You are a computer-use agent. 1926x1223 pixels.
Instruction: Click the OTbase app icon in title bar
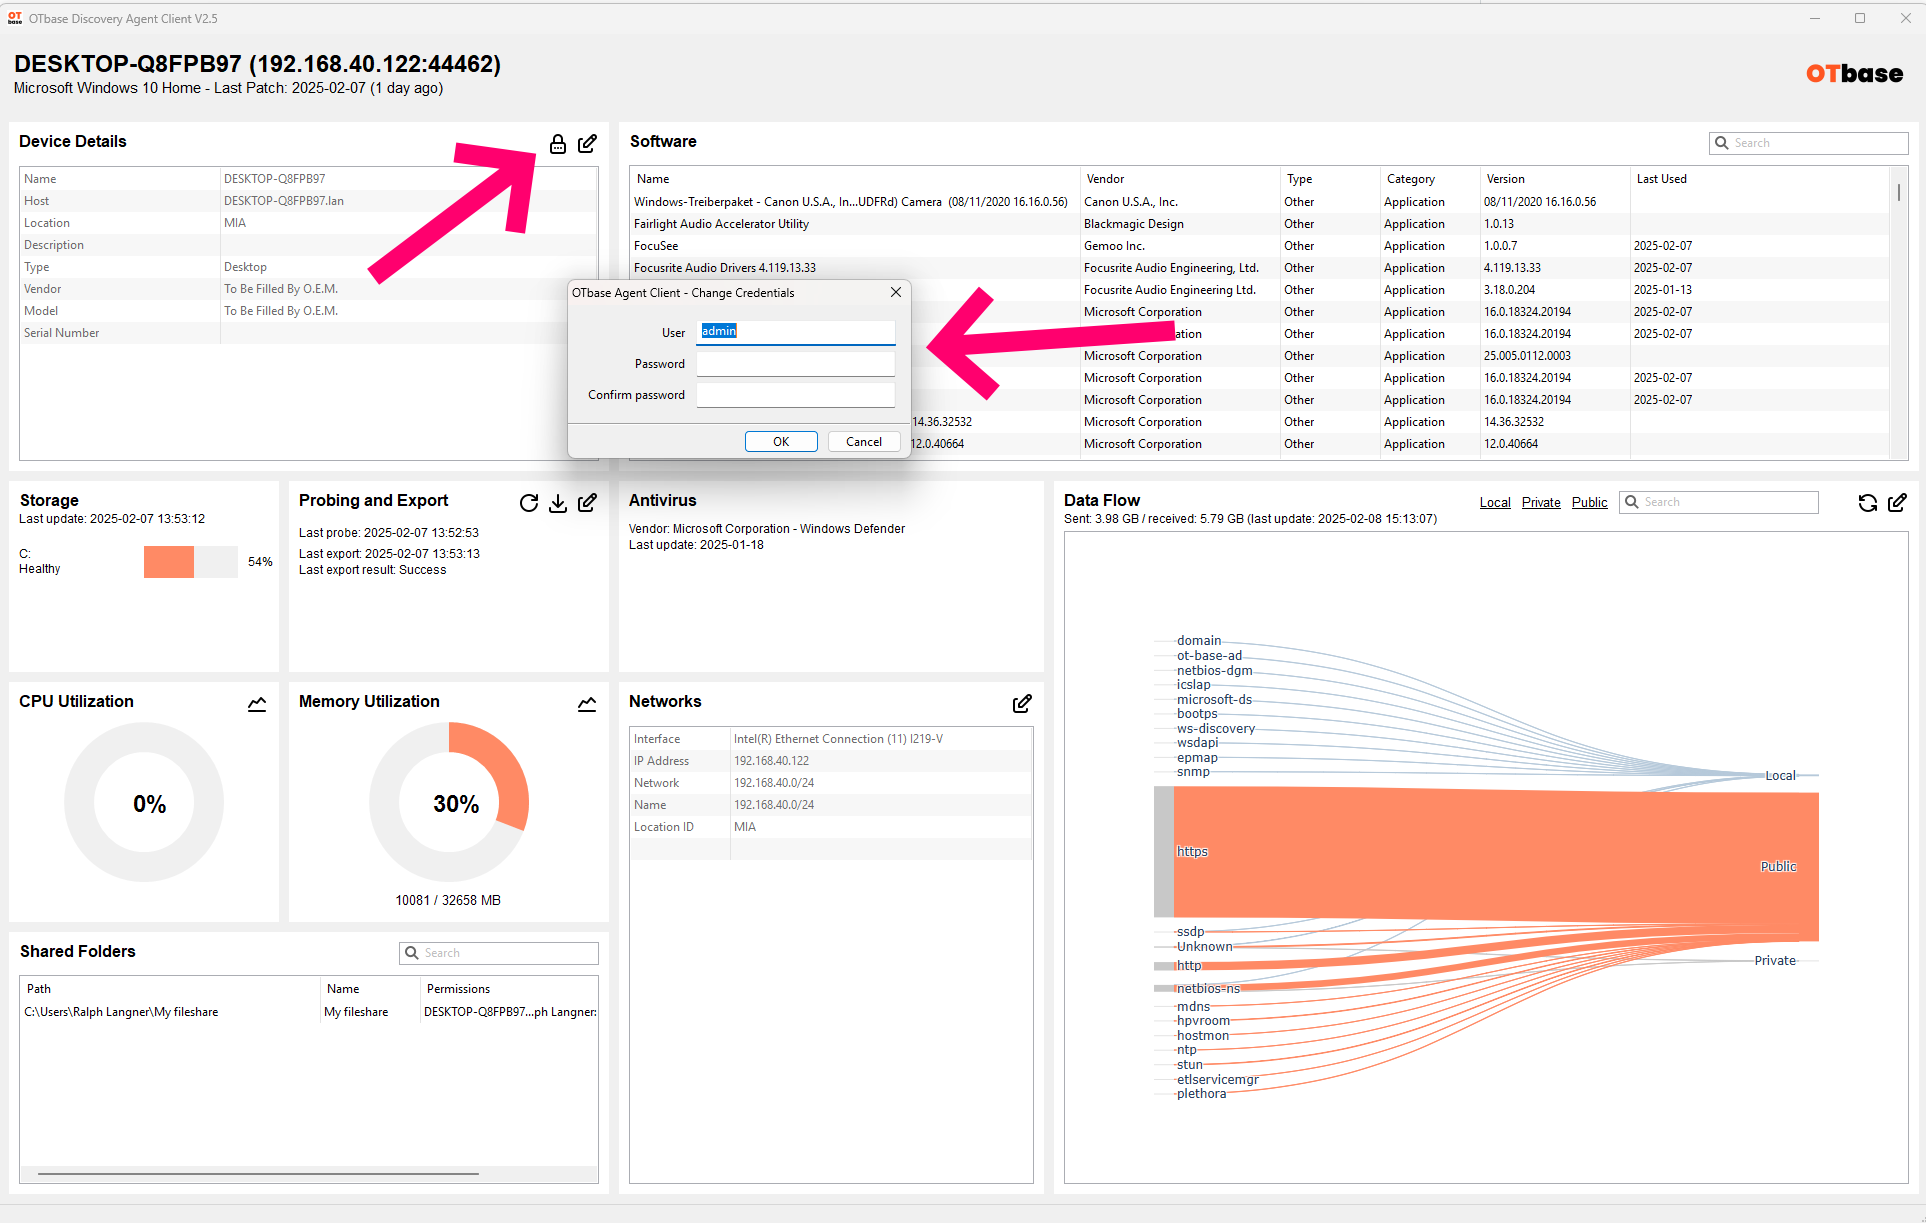[x=15, y=18]
